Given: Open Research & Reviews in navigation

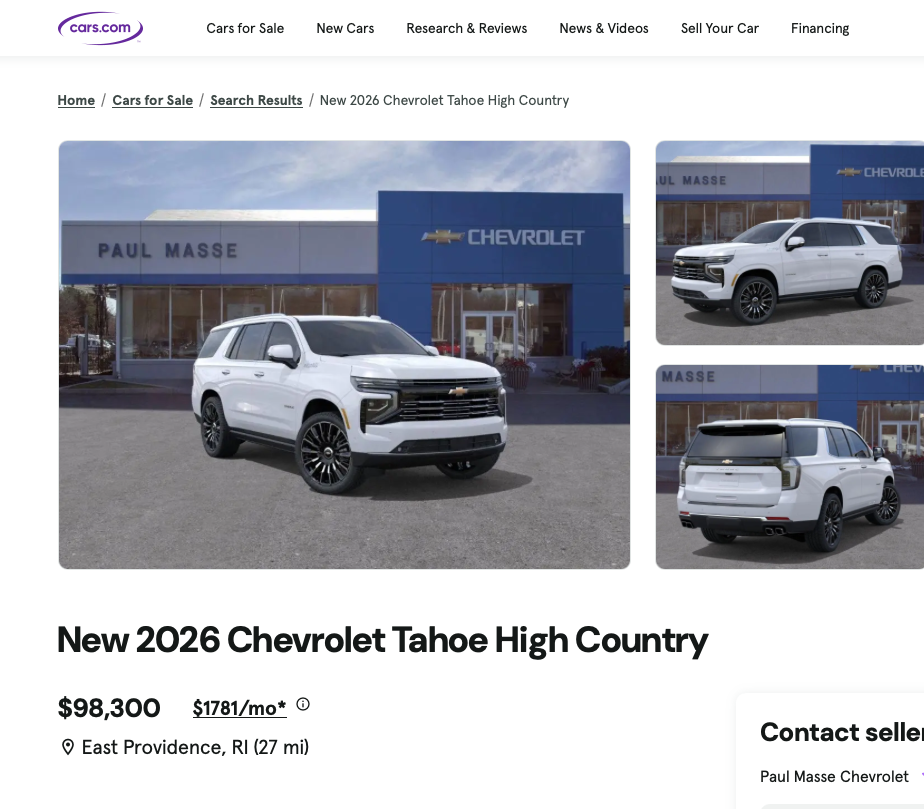Looking at the screenshot, I should click(466, 28).
